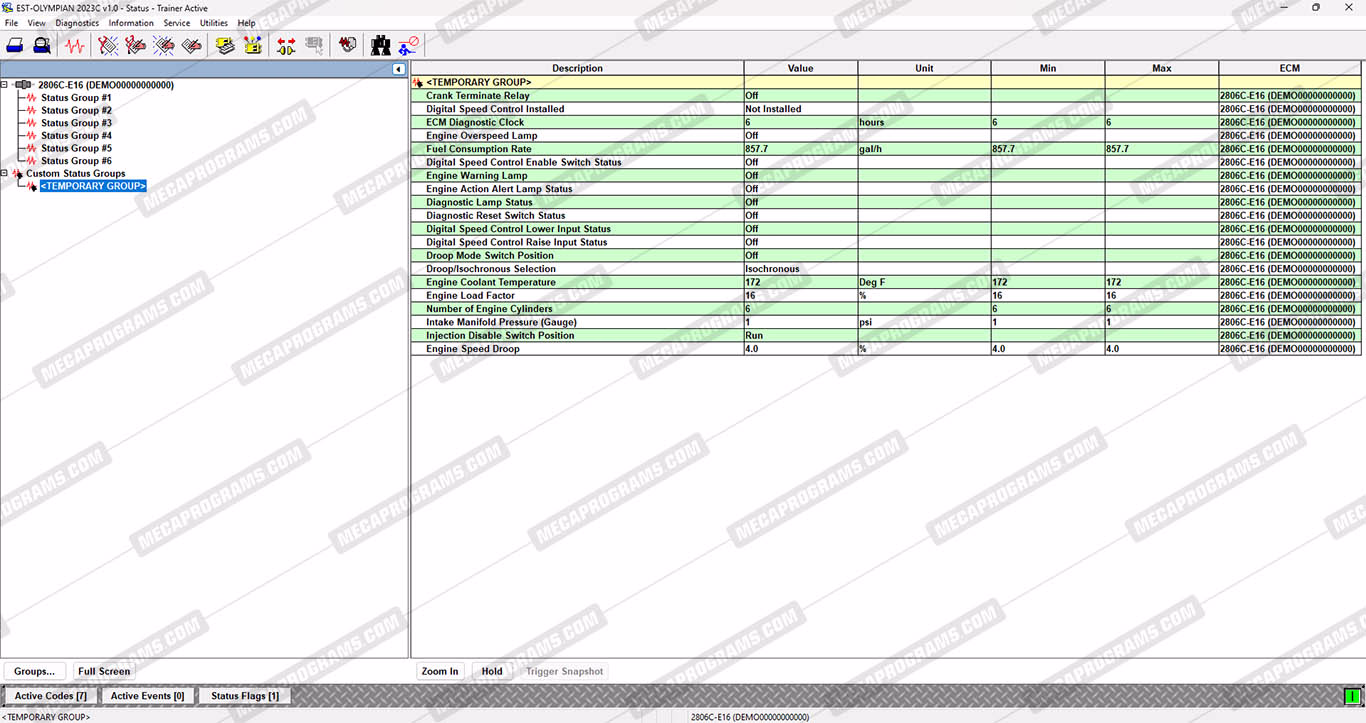Viewport: 1366px width, 723px height.
Task: Click the binoculars toolbar icon
Action: pos(381,45)
